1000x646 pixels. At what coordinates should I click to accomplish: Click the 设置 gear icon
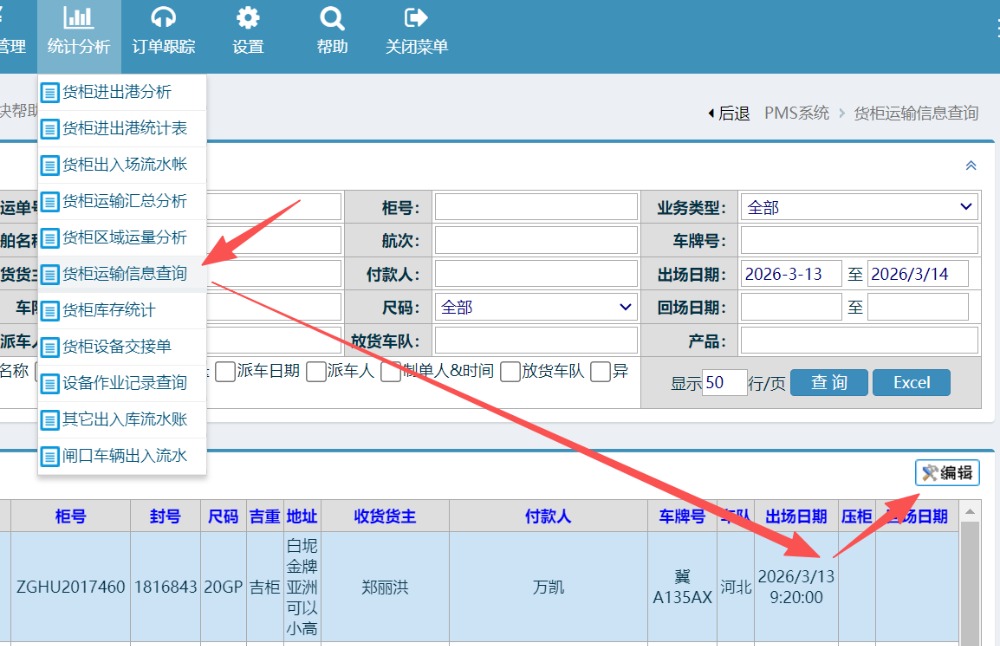247,18
